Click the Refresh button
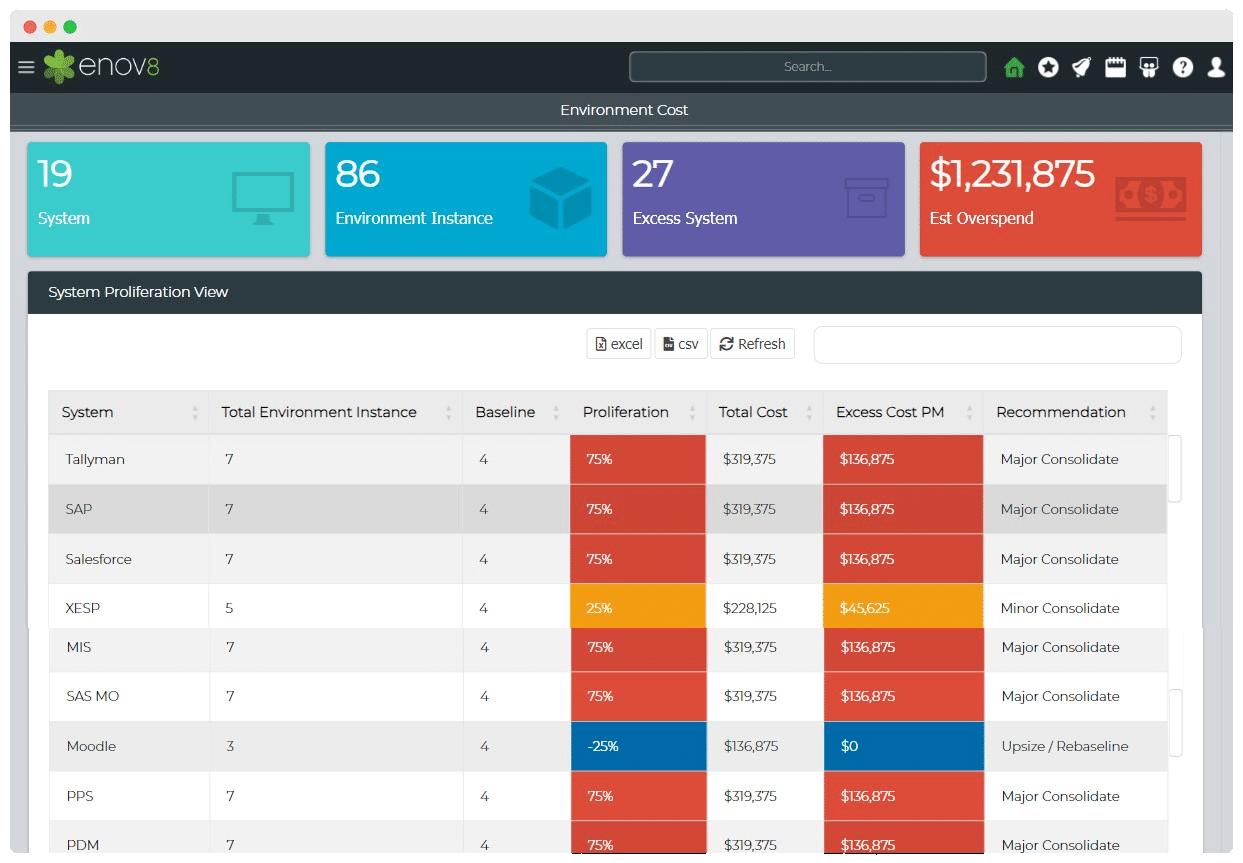This screenshot has height=863, width=1243. tap(752, 344)
